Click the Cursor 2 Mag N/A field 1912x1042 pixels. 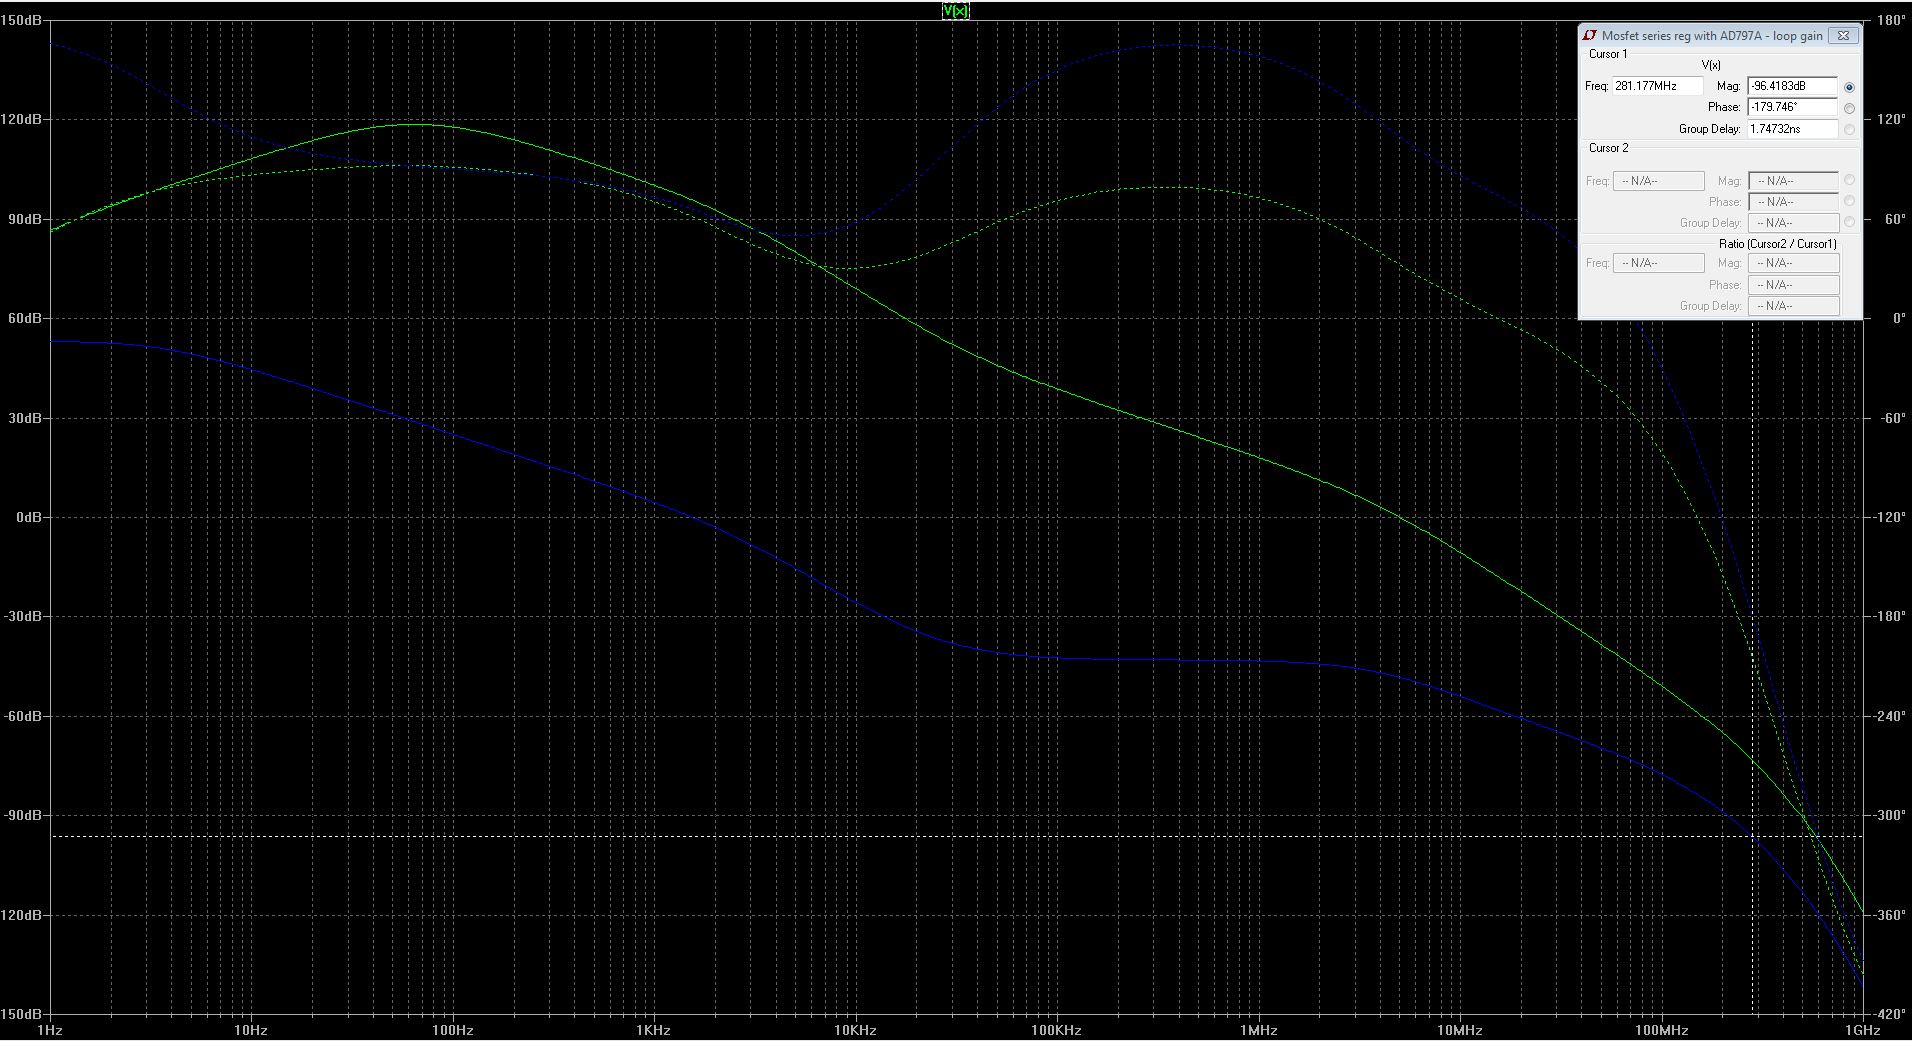pos(1793,181)
